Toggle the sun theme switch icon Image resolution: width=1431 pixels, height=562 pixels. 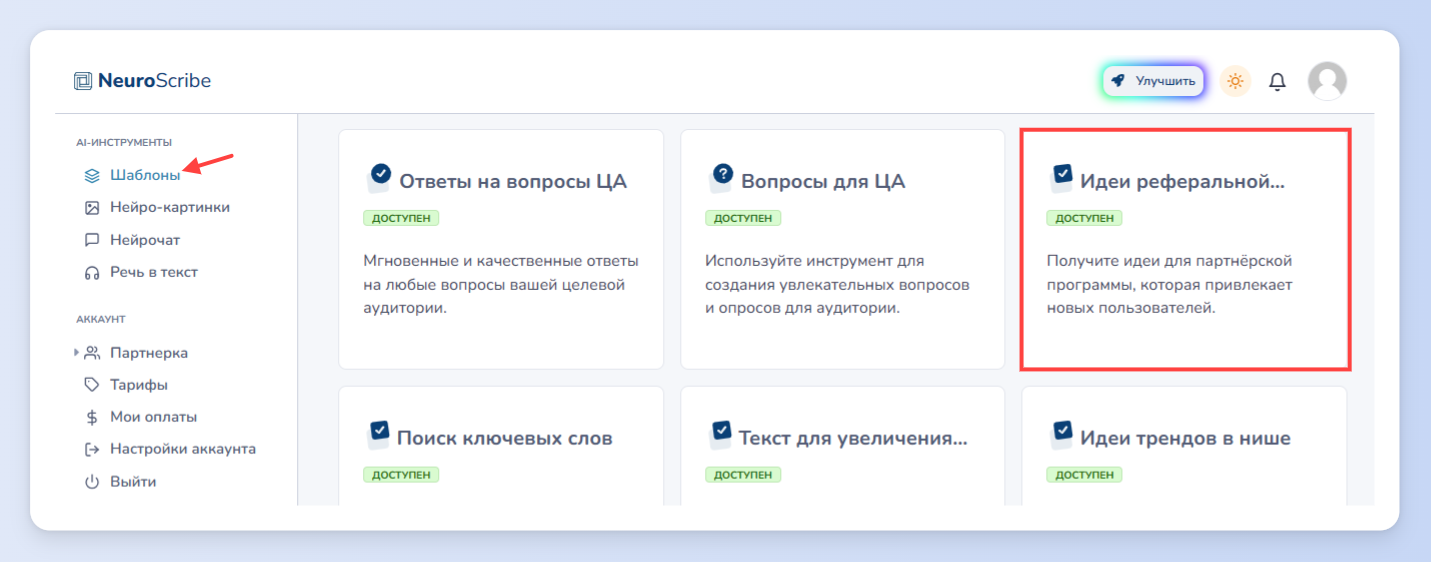(1236, 81)
